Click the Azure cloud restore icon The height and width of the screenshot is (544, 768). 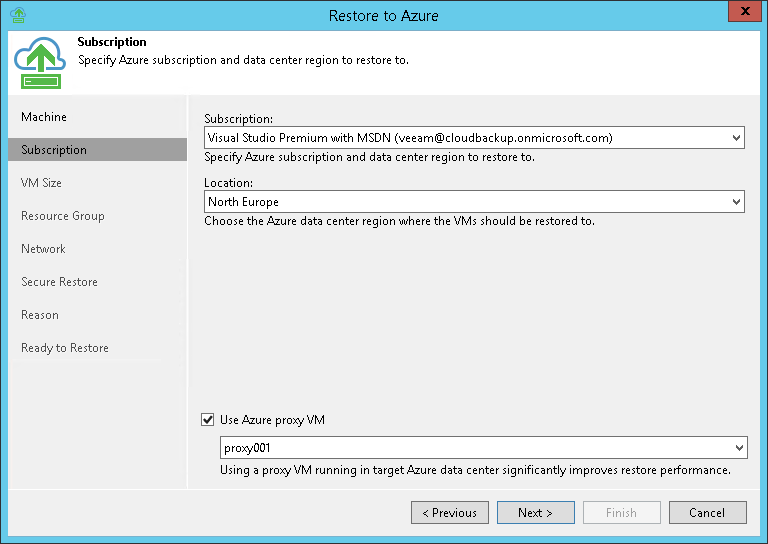coord(40,62)
